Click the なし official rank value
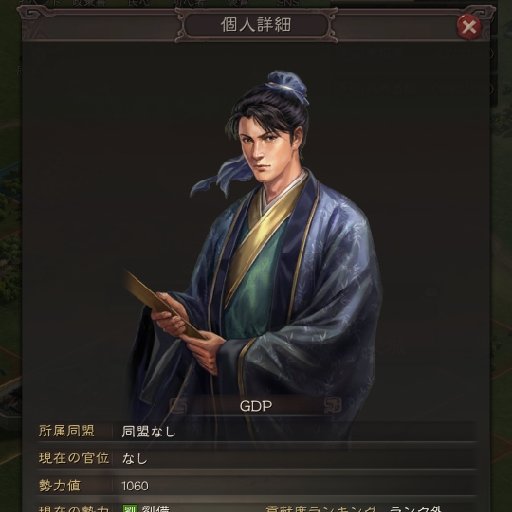Image resolution: width=512 pixels, height=512 pixels. coord(135,459)
